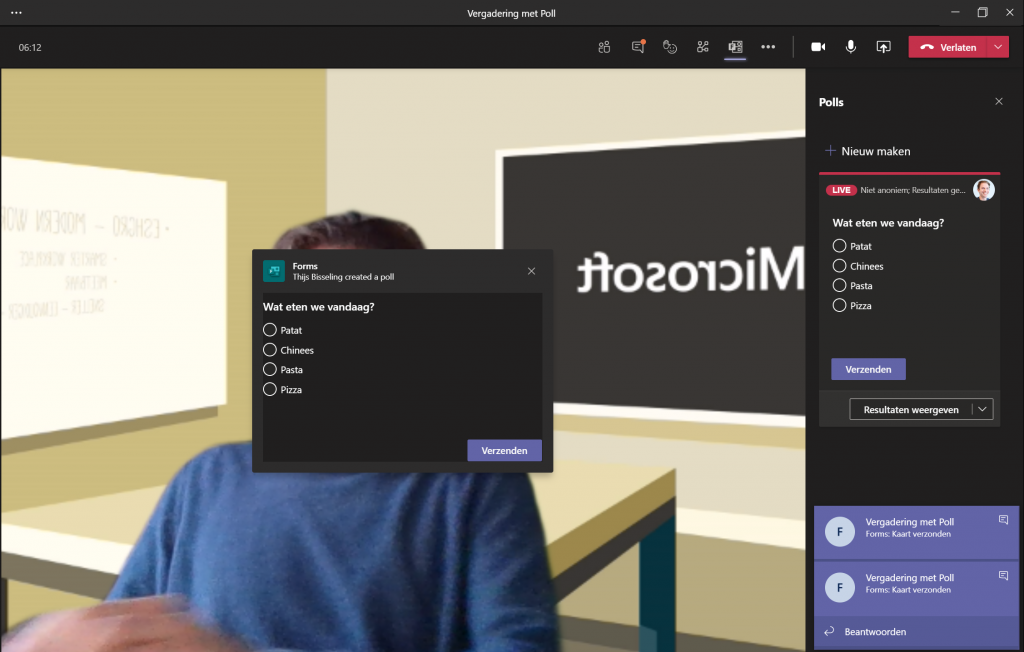Open the meeting chat icon
This screenshot has height=652, width=1024.
point(638,46)
